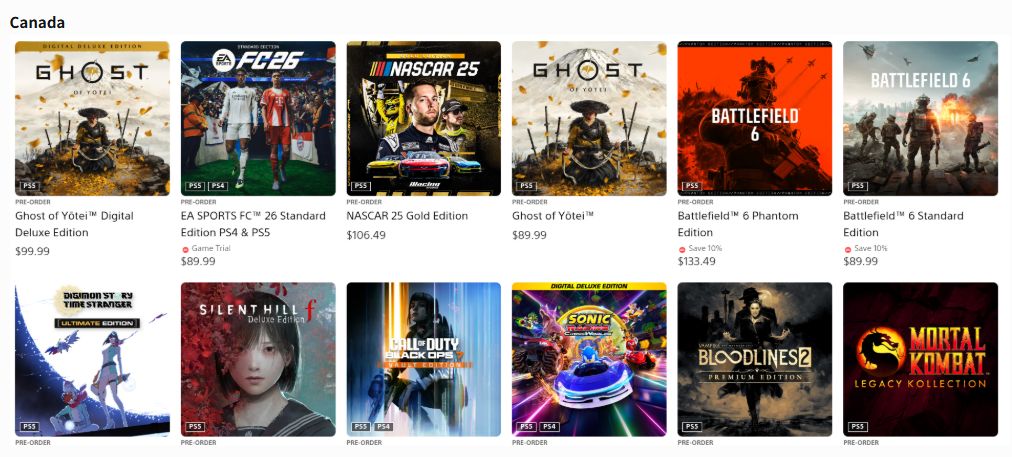Select Silent Hill f Deluxe Edition cover
Screen dimensions: 1012x457
click(x=258, y=359)
